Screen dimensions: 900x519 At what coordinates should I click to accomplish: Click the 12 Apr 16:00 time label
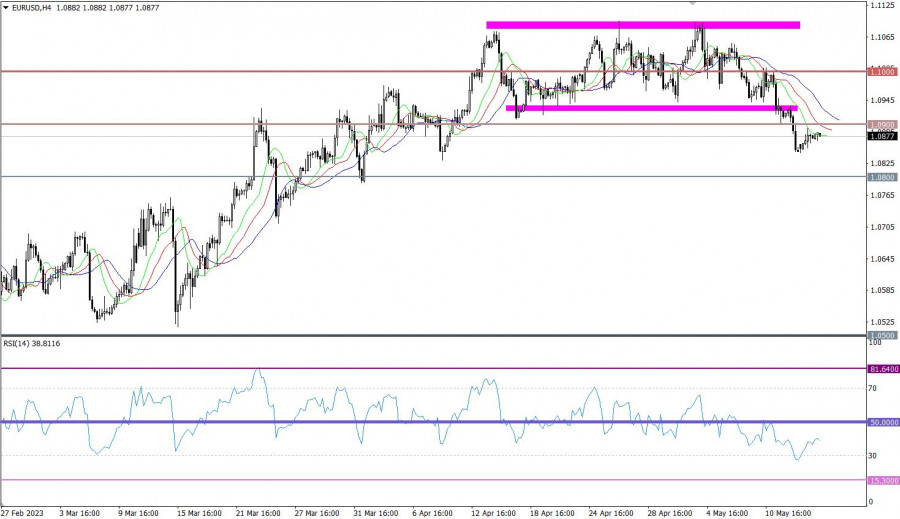pos(494,513)
